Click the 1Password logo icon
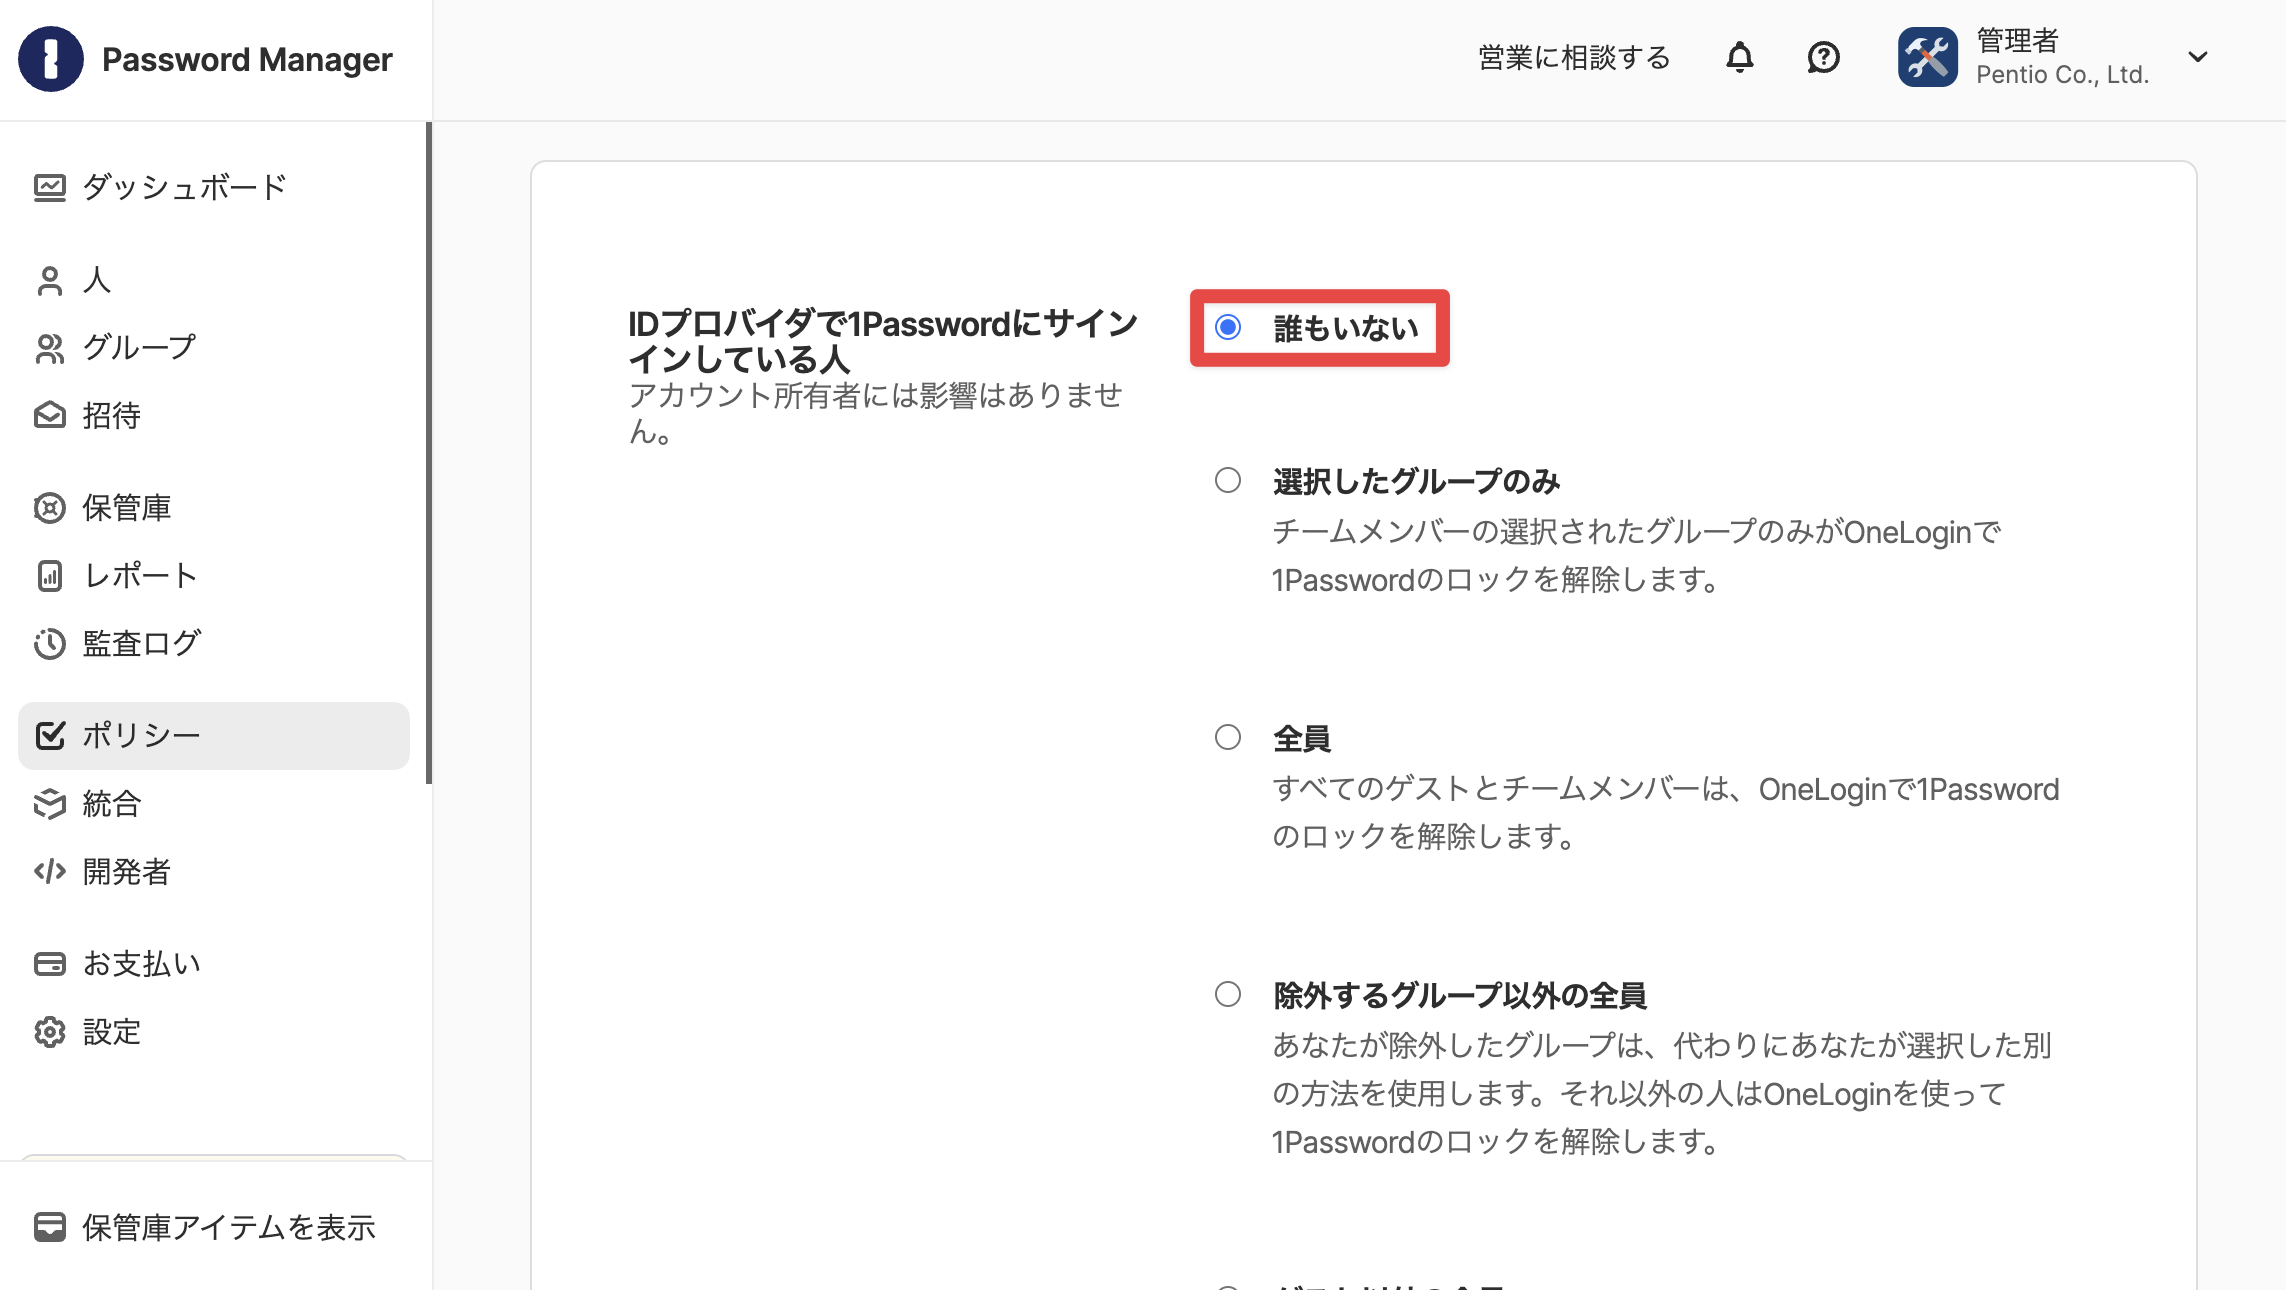2286x1290 pixels. (50, 59)
